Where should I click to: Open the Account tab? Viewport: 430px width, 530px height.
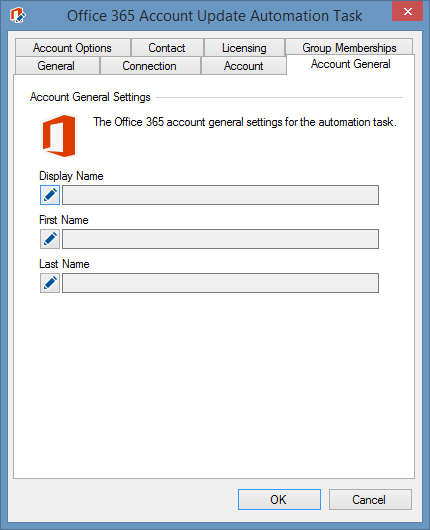243,66
